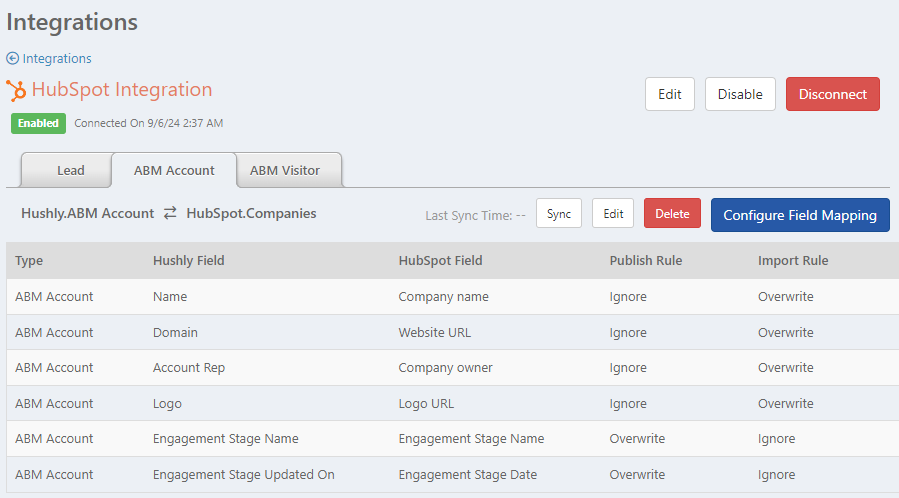
Task: Click the Publish Rule column header
Action: pyautogui.click(x=646, y=261)
